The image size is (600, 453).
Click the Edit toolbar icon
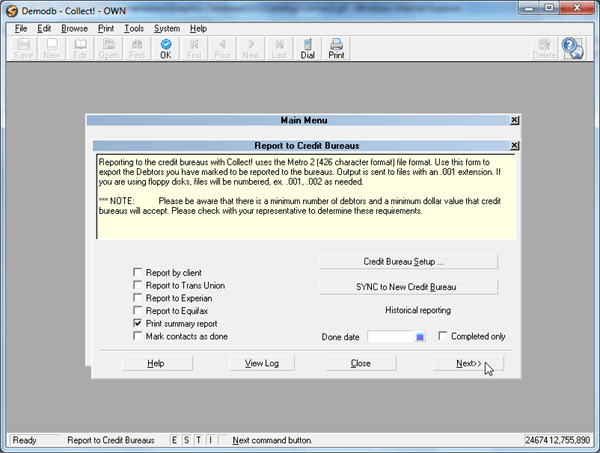click(x=80, y=49)
